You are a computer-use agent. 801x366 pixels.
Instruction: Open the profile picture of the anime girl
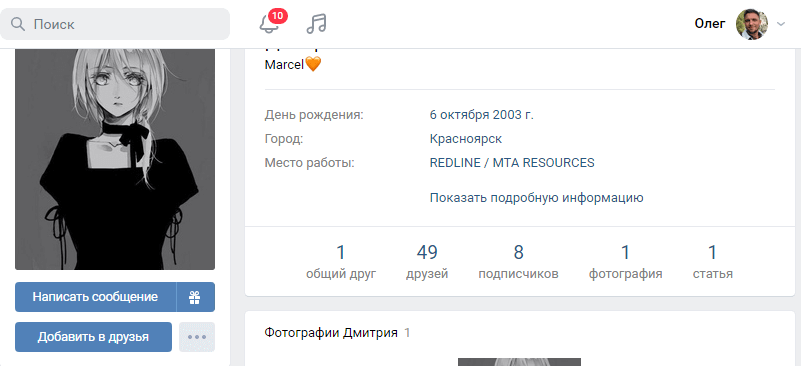[x=115, y=159]
